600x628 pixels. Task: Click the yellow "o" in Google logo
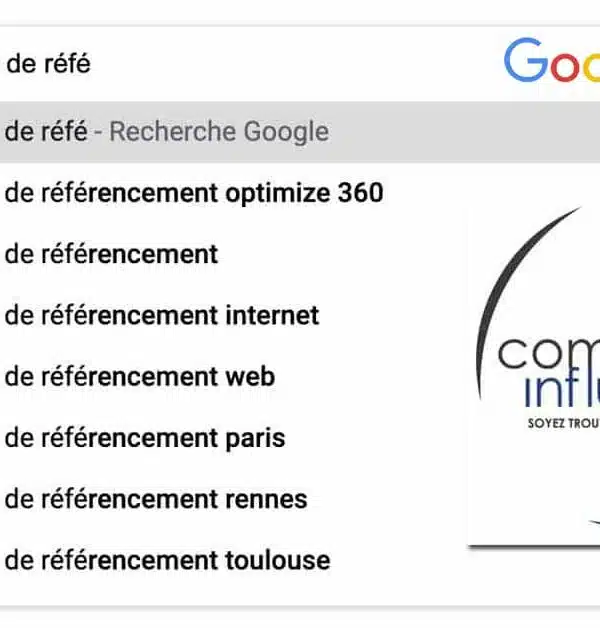(589, 67)
